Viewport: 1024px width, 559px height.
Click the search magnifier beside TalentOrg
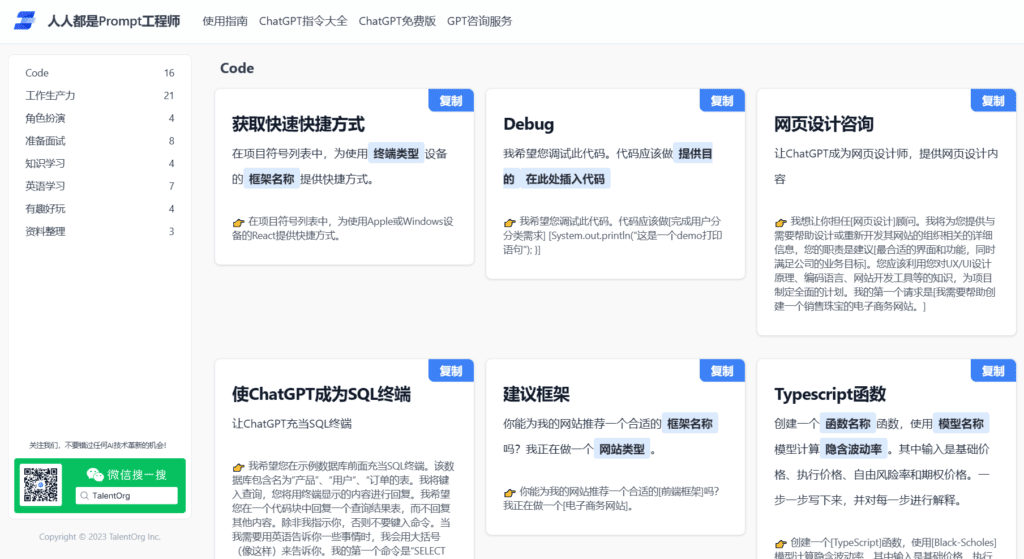coord(85,496)
